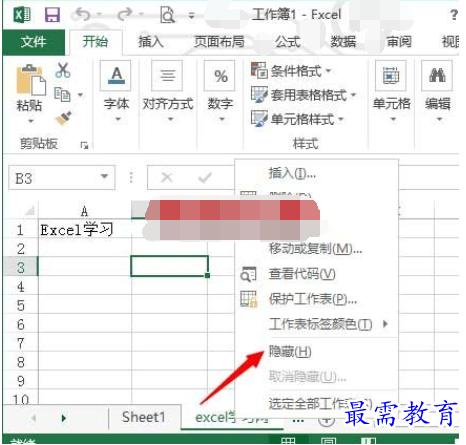The width and height of the screenshot is (466, 445).
Task: Confirm formula entry with the checkmark
Action: [x=205, y=177]
